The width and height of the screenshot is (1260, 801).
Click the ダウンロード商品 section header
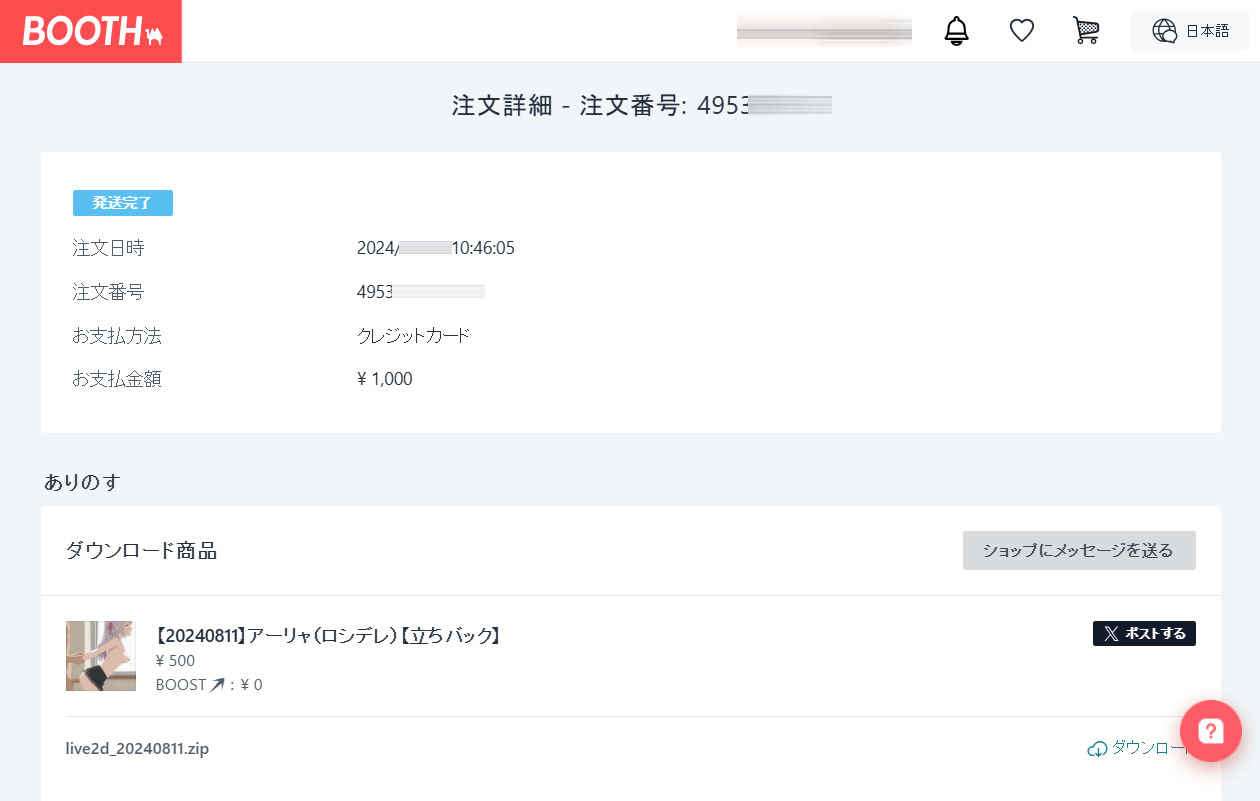pos(141,551)
